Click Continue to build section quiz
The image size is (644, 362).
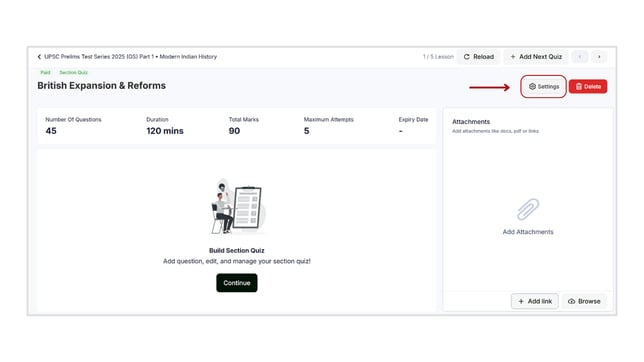pyautogui.click(x=237, y=283)
